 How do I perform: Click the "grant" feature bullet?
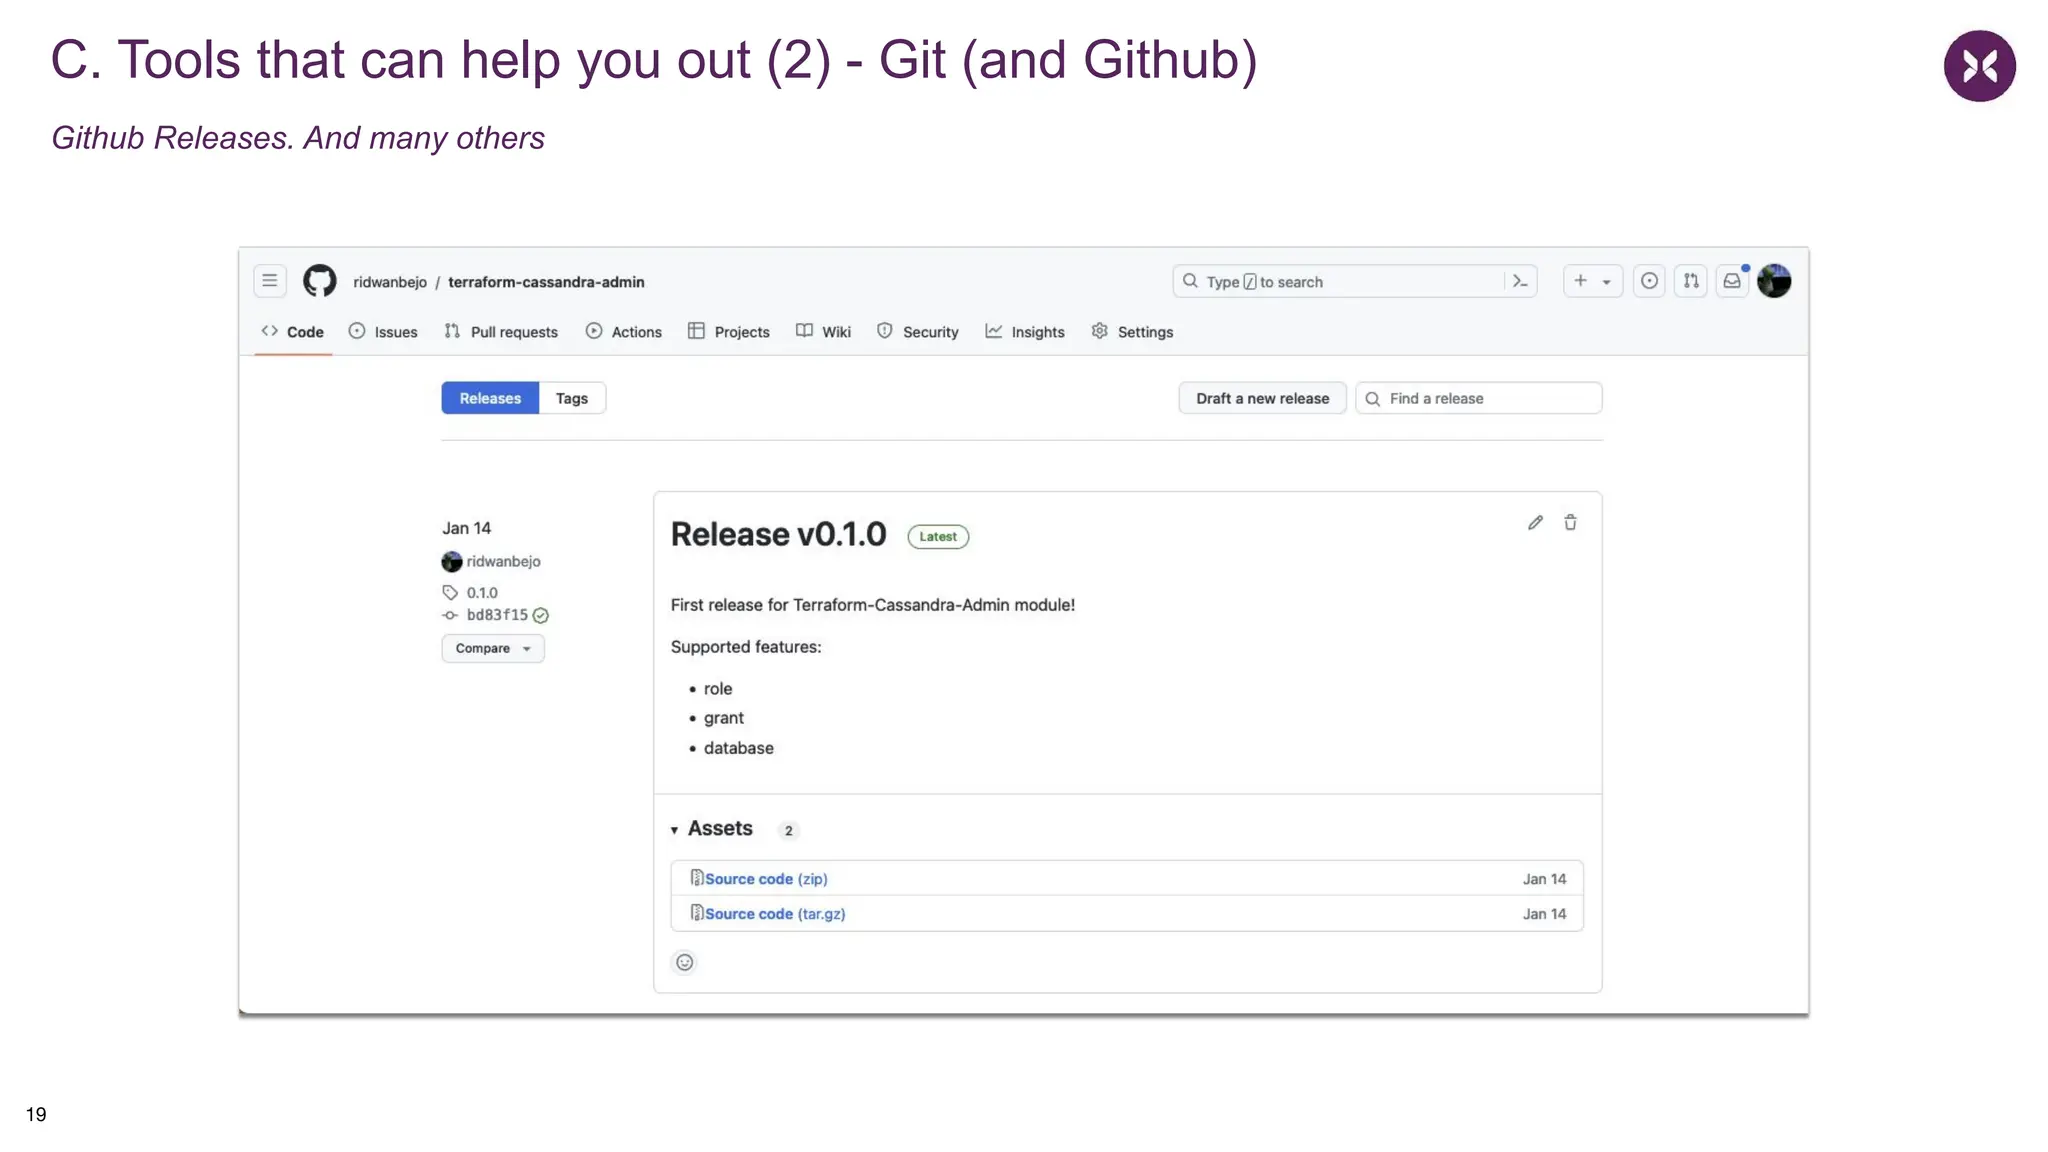tap(724, 718)
